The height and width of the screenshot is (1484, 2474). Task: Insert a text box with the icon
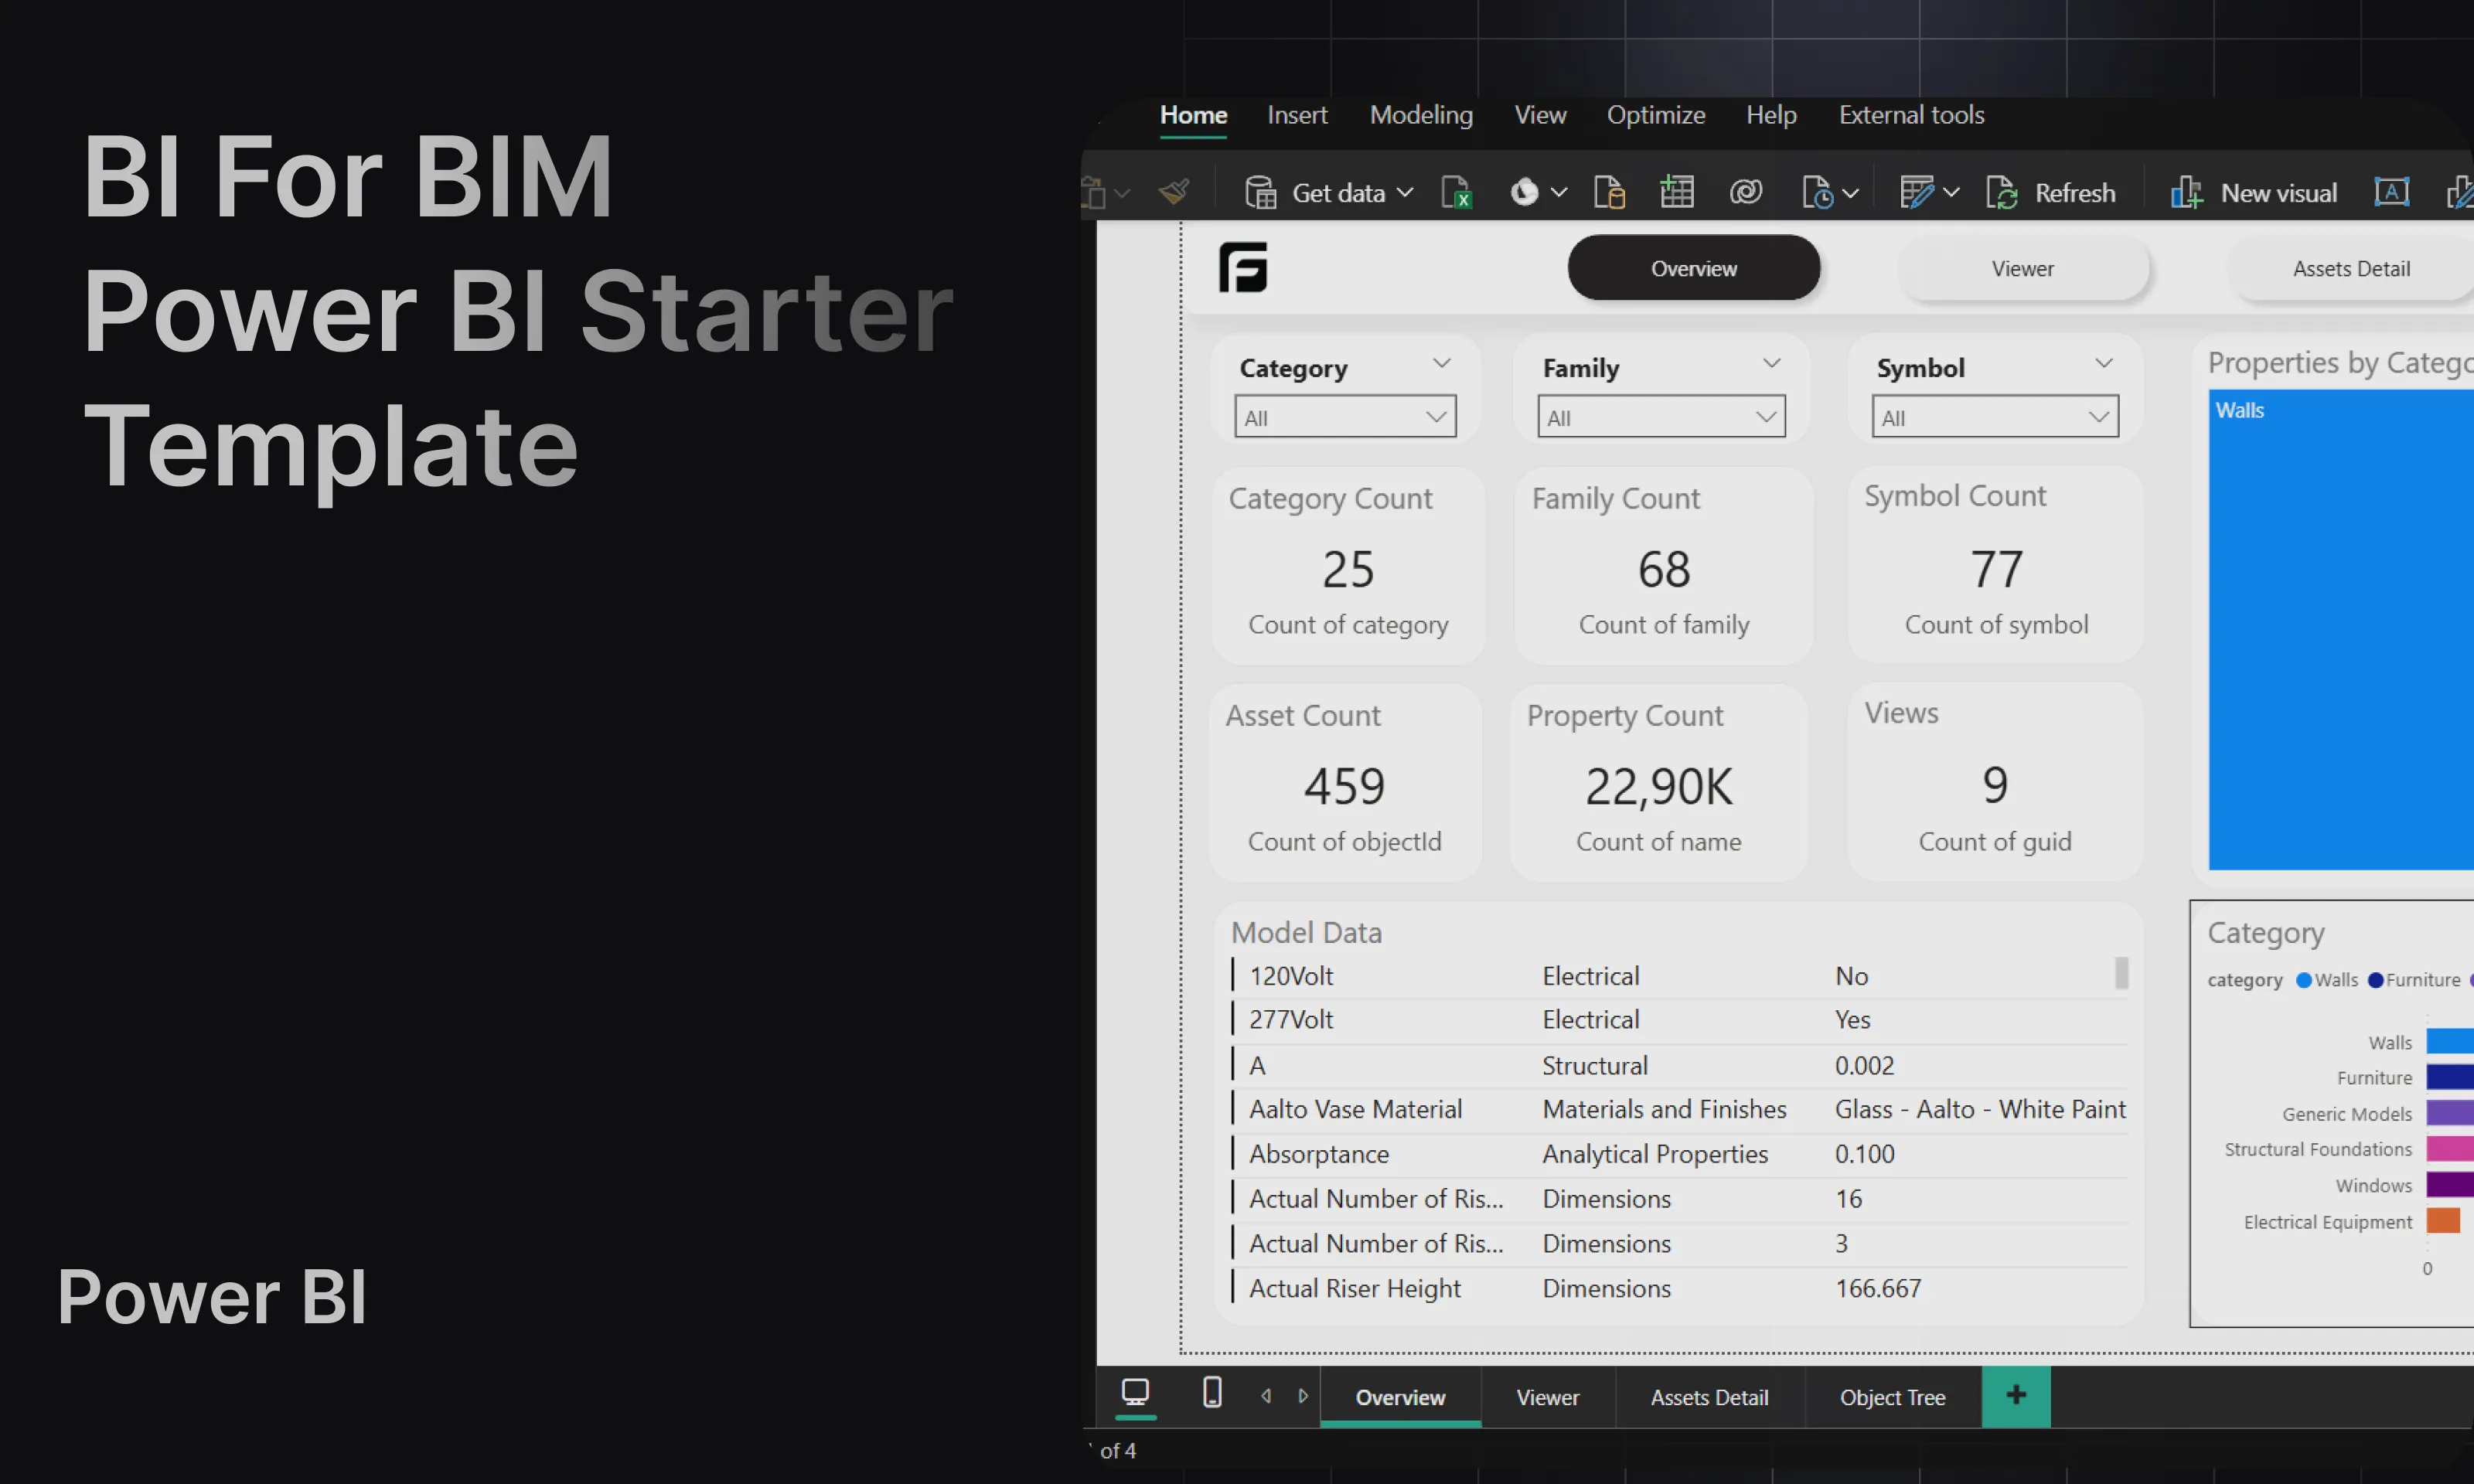point(2391,192)
